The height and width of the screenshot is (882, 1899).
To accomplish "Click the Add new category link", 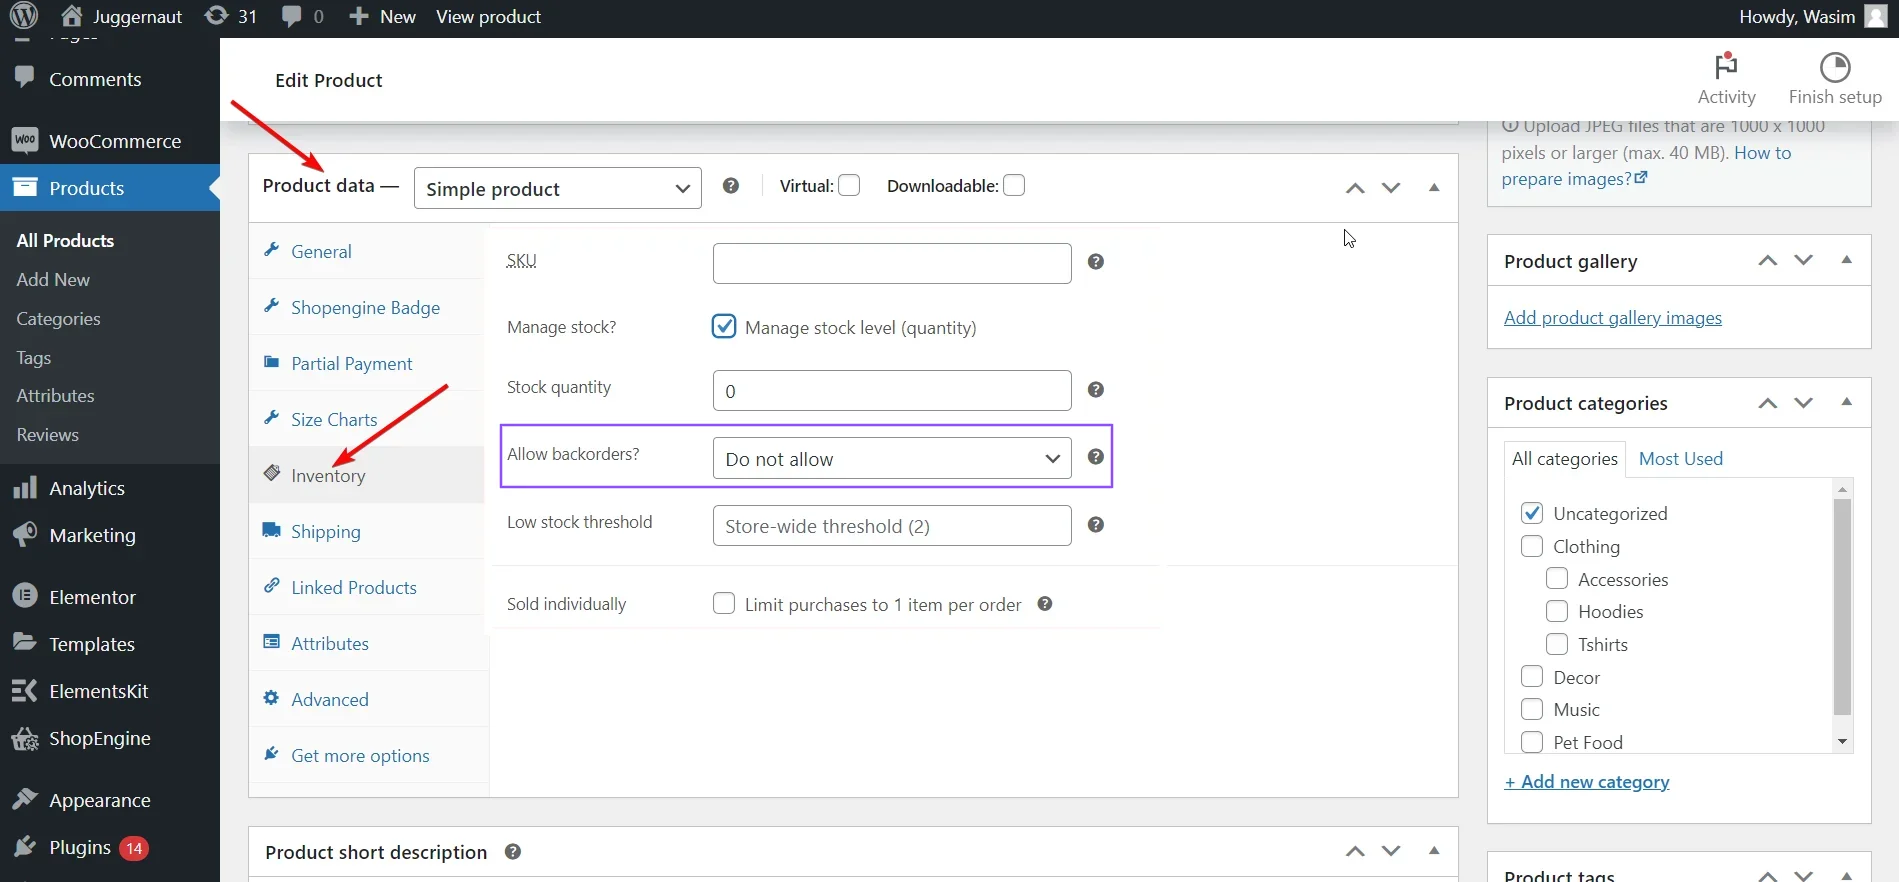I will 1587,782.
